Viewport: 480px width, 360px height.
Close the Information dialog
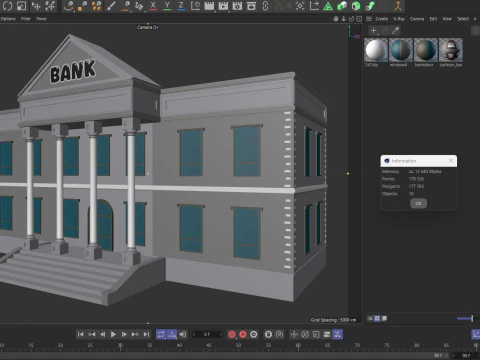click(x=451, y=161)
